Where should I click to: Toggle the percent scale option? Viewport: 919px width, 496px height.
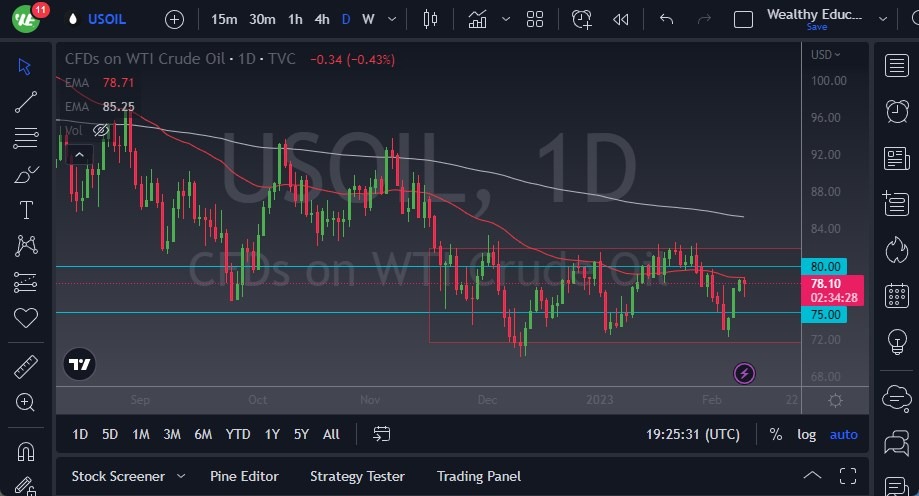776,434
